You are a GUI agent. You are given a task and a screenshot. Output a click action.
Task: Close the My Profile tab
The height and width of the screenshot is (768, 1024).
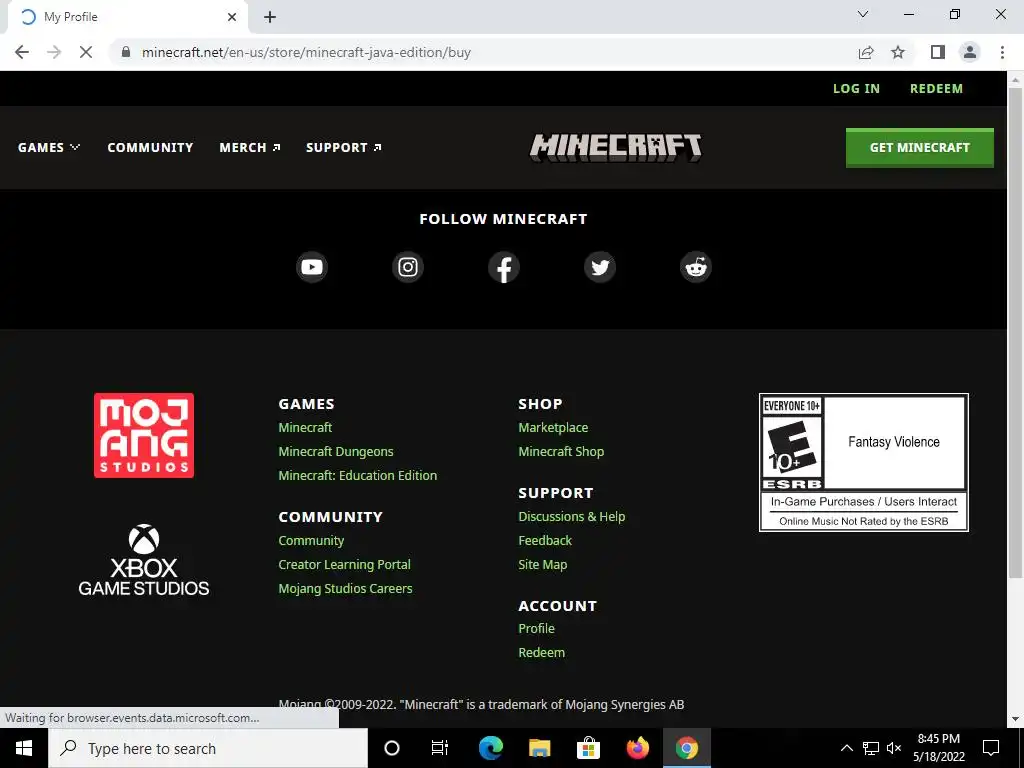click(x=232, y=17)
